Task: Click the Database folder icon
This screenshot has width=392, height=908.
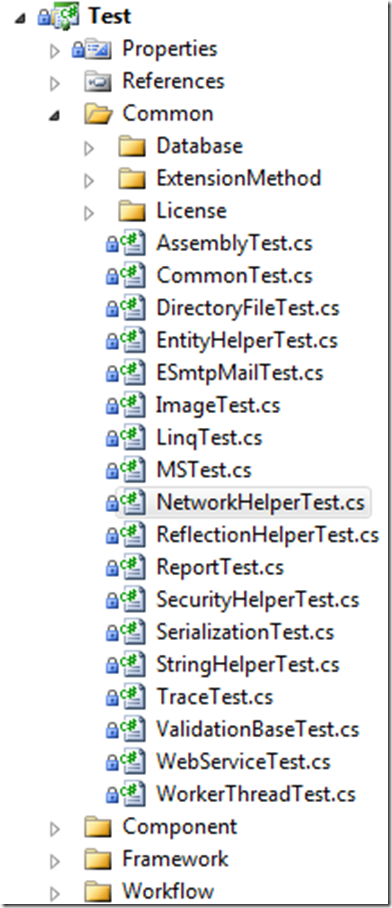Action: (131, 147)
